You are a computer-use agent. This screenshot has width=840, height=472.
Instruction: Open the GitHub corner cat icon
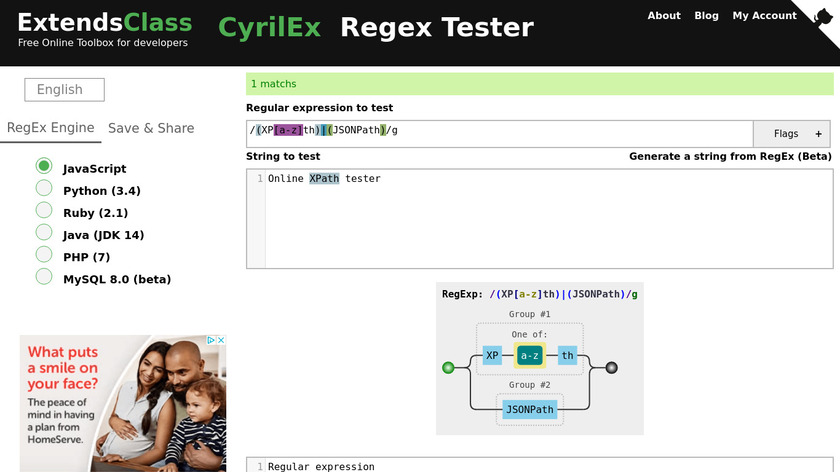(x=822, y=17)
